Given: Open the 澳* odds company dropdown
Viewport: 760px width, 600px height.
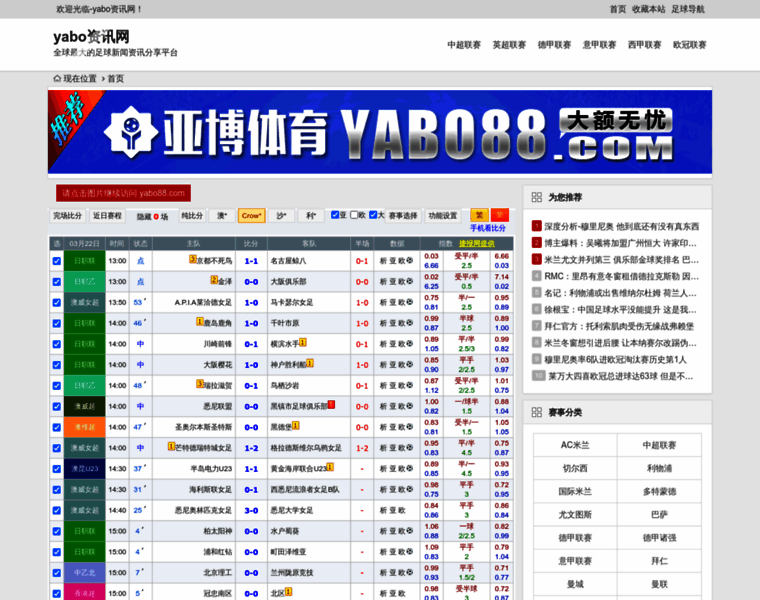Looking at the screenshot, I should tap(222, 216).
